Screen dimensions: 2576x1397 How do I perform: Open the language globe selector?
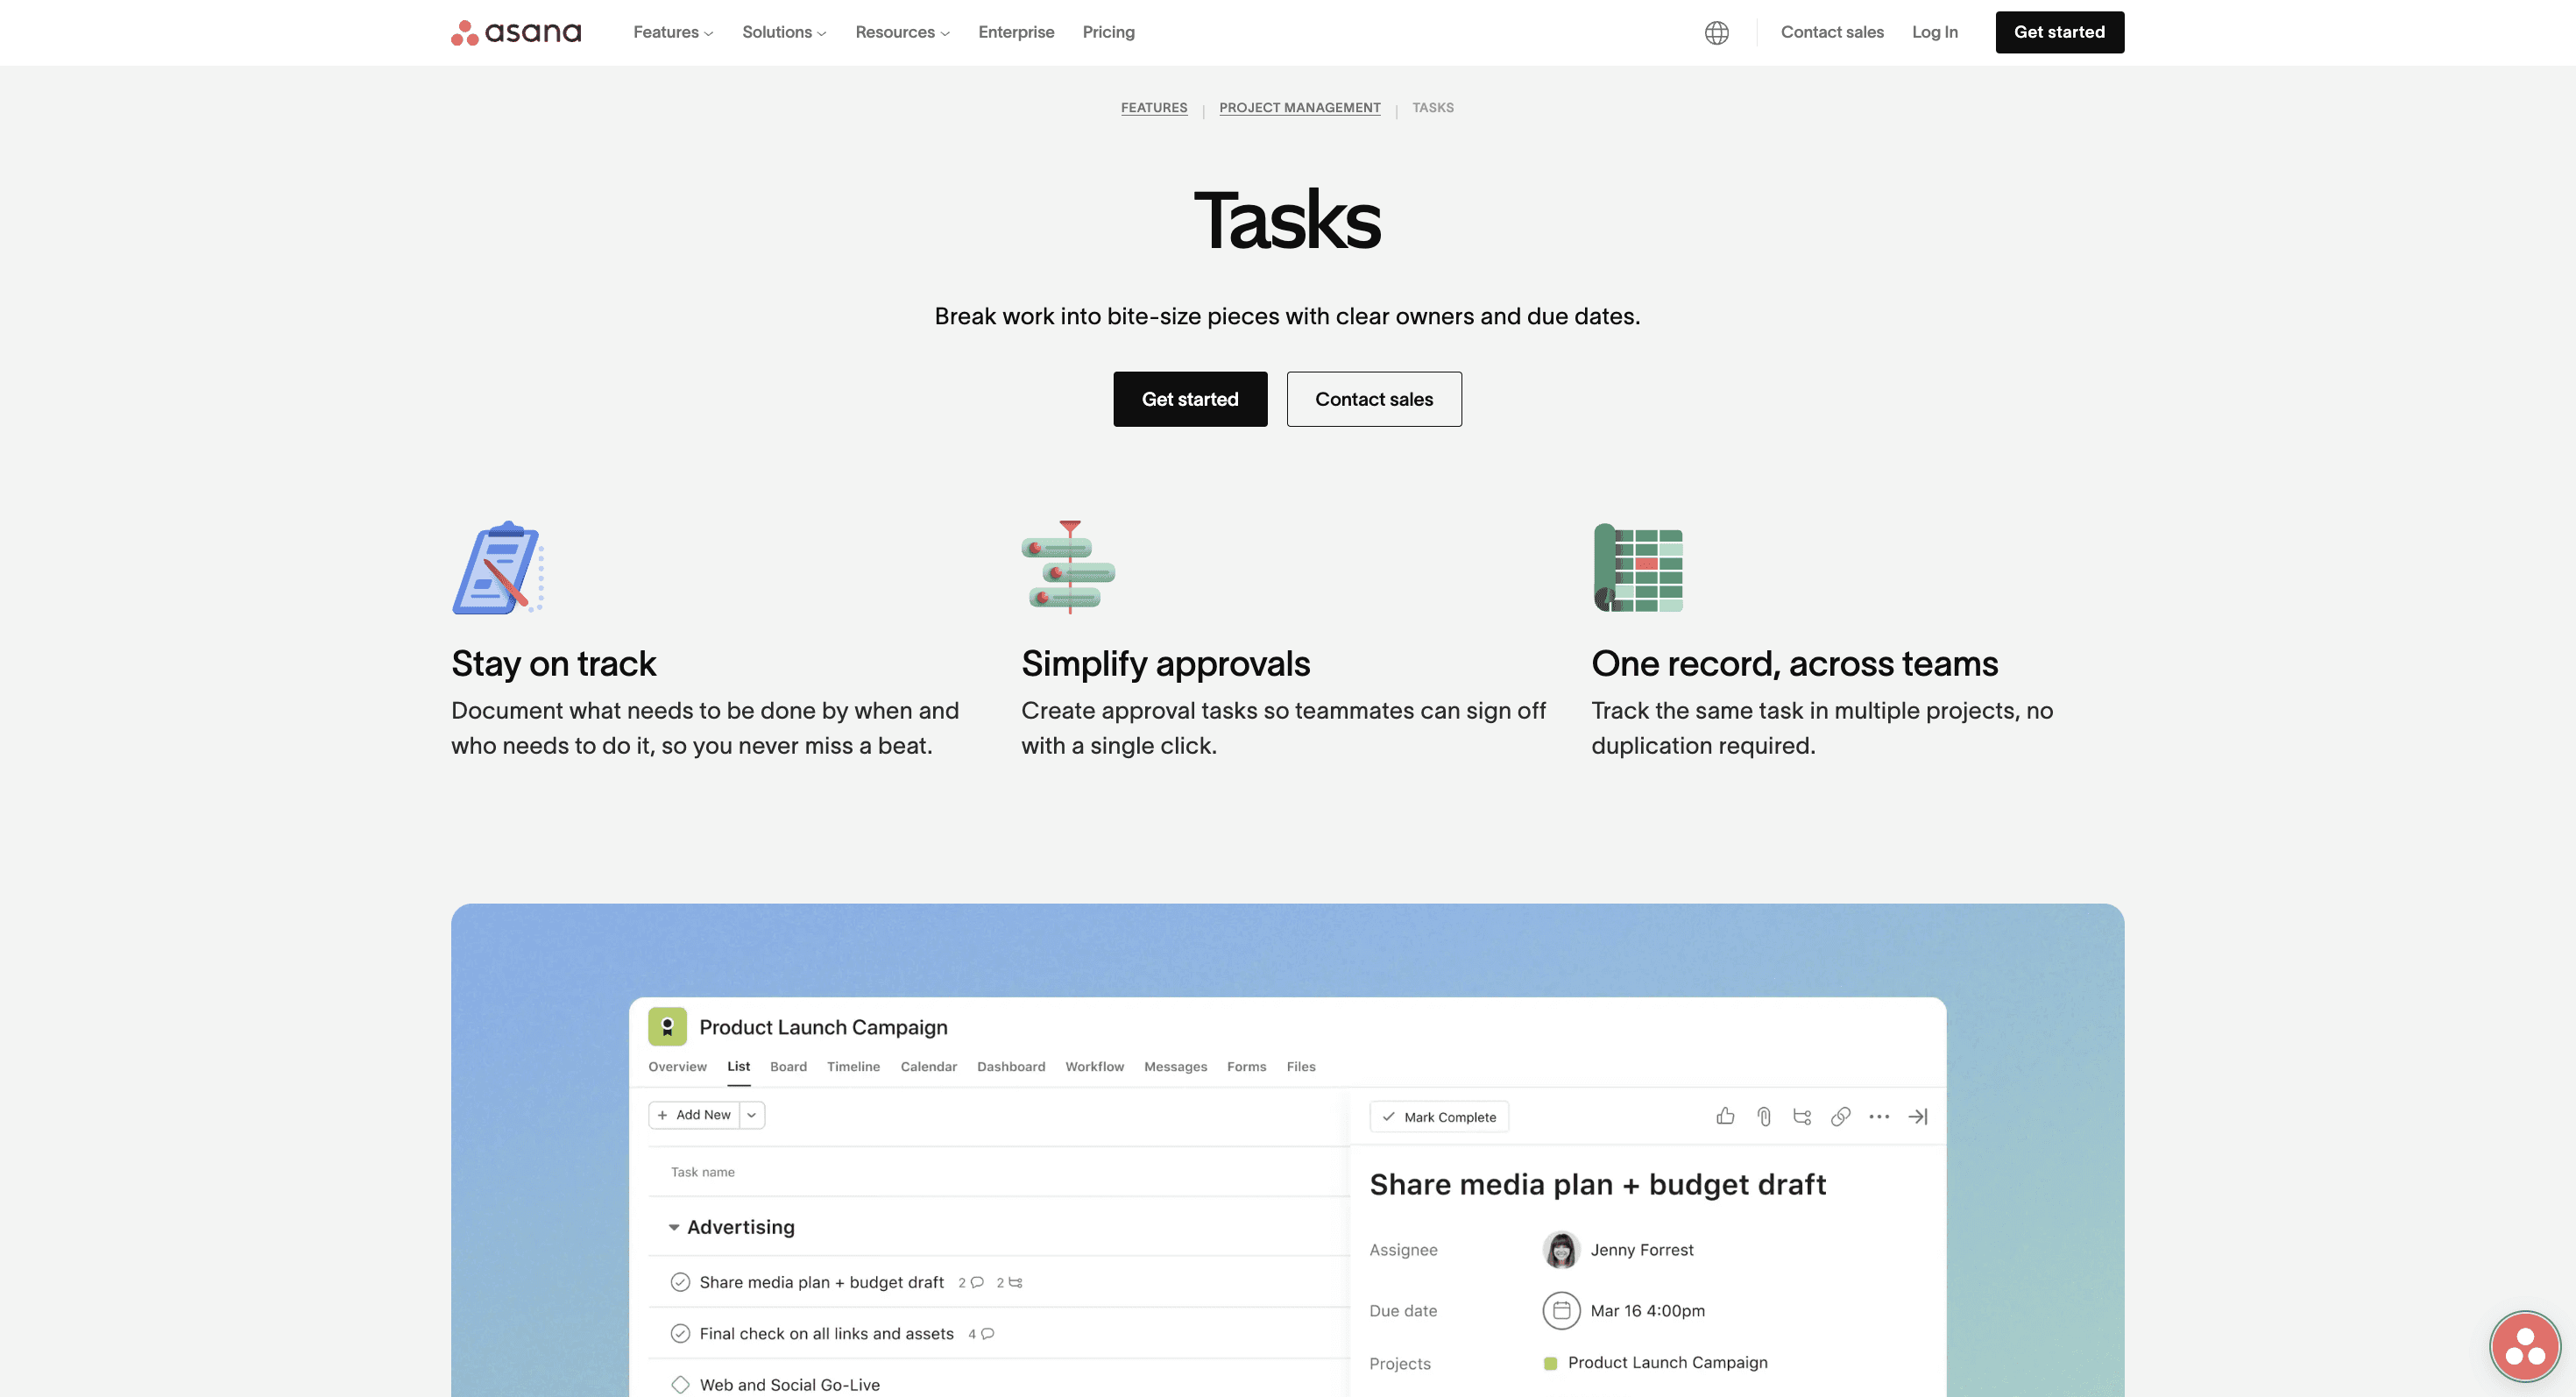click(1716, 32)
